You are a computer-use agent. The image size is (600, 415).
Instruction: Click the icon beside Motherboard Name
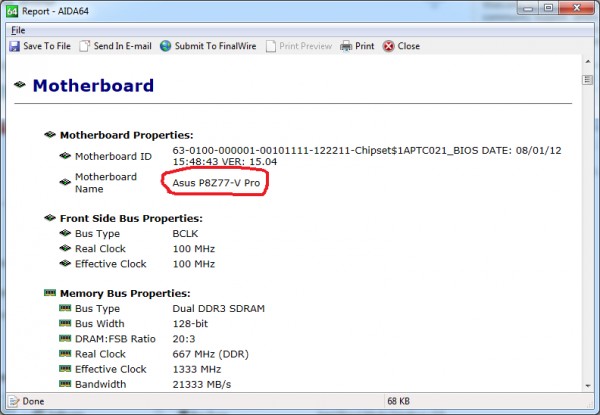tap(65, 182)
